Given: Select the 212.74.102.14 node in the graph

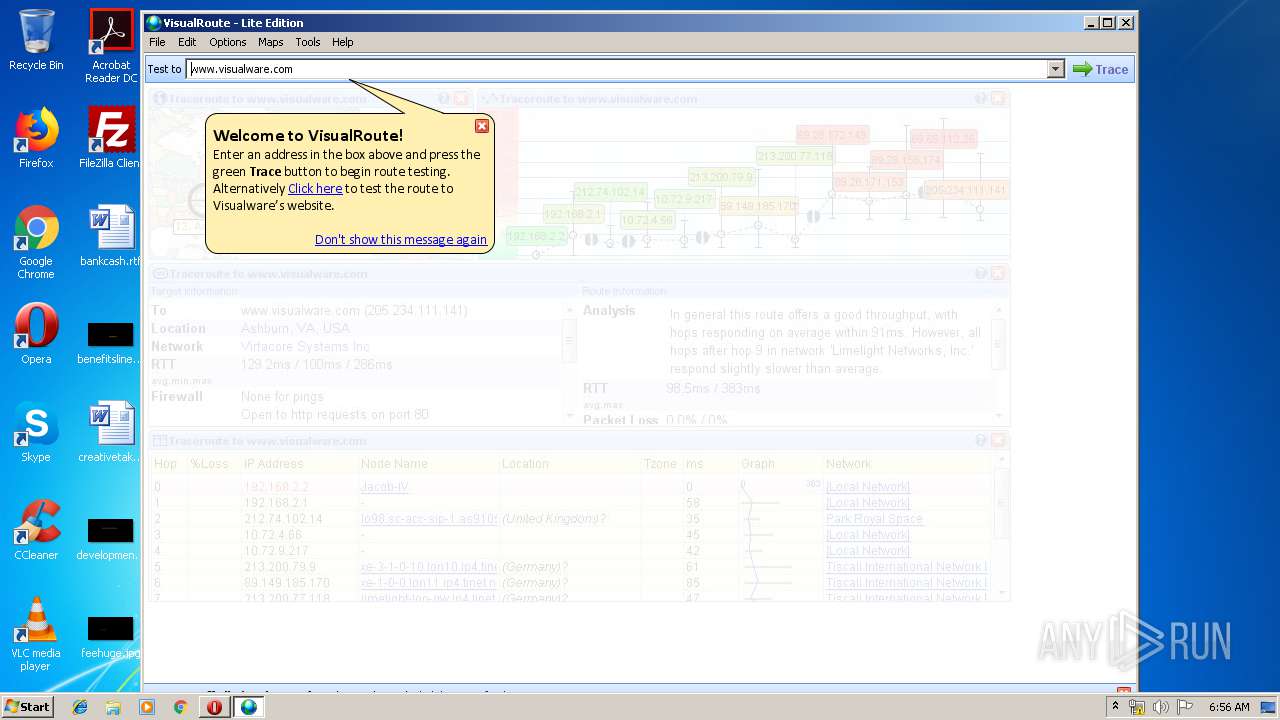Looking at the screenshot, I should pyautogui.click(x=610, y=192).
